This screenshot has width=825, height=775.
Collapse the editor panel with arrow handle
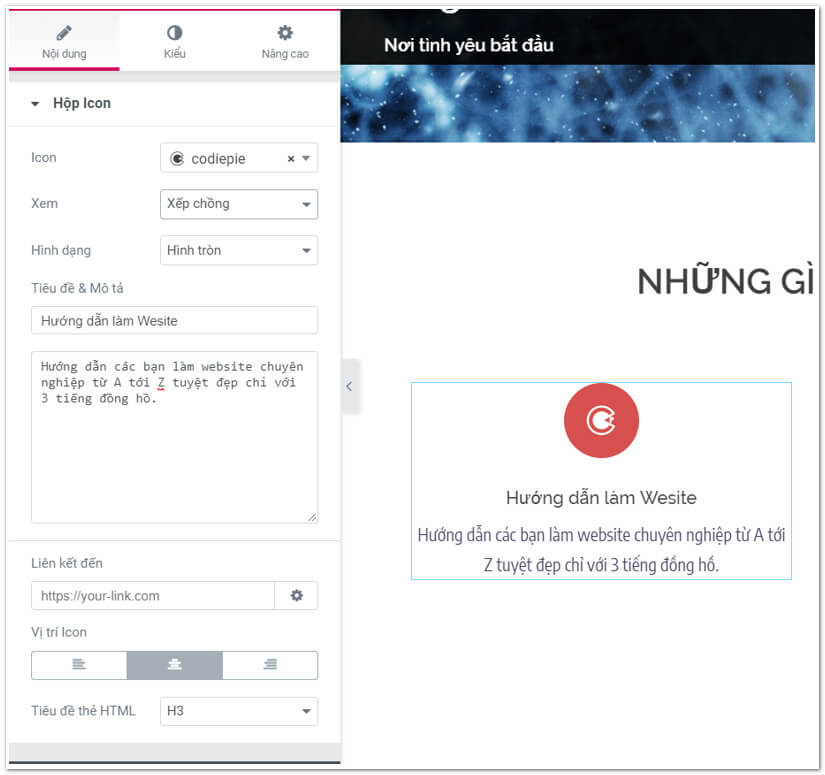coord(350,386)
